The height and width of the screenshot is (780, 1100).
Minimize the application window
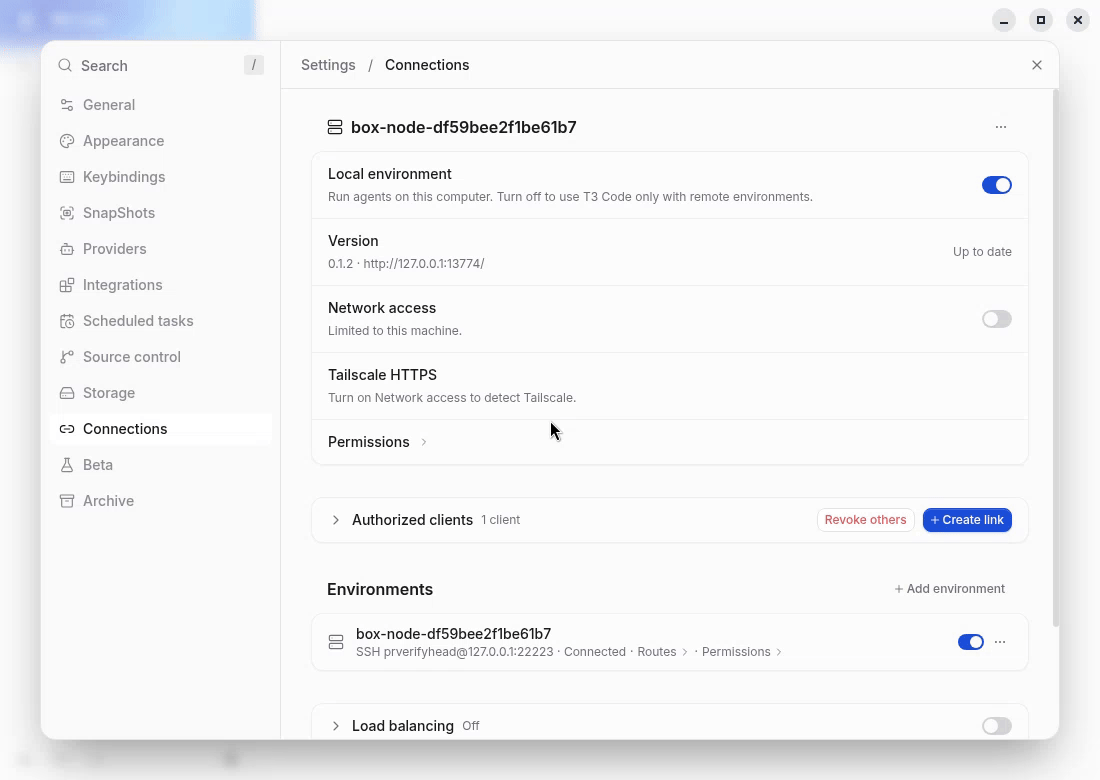point(1004,20)
